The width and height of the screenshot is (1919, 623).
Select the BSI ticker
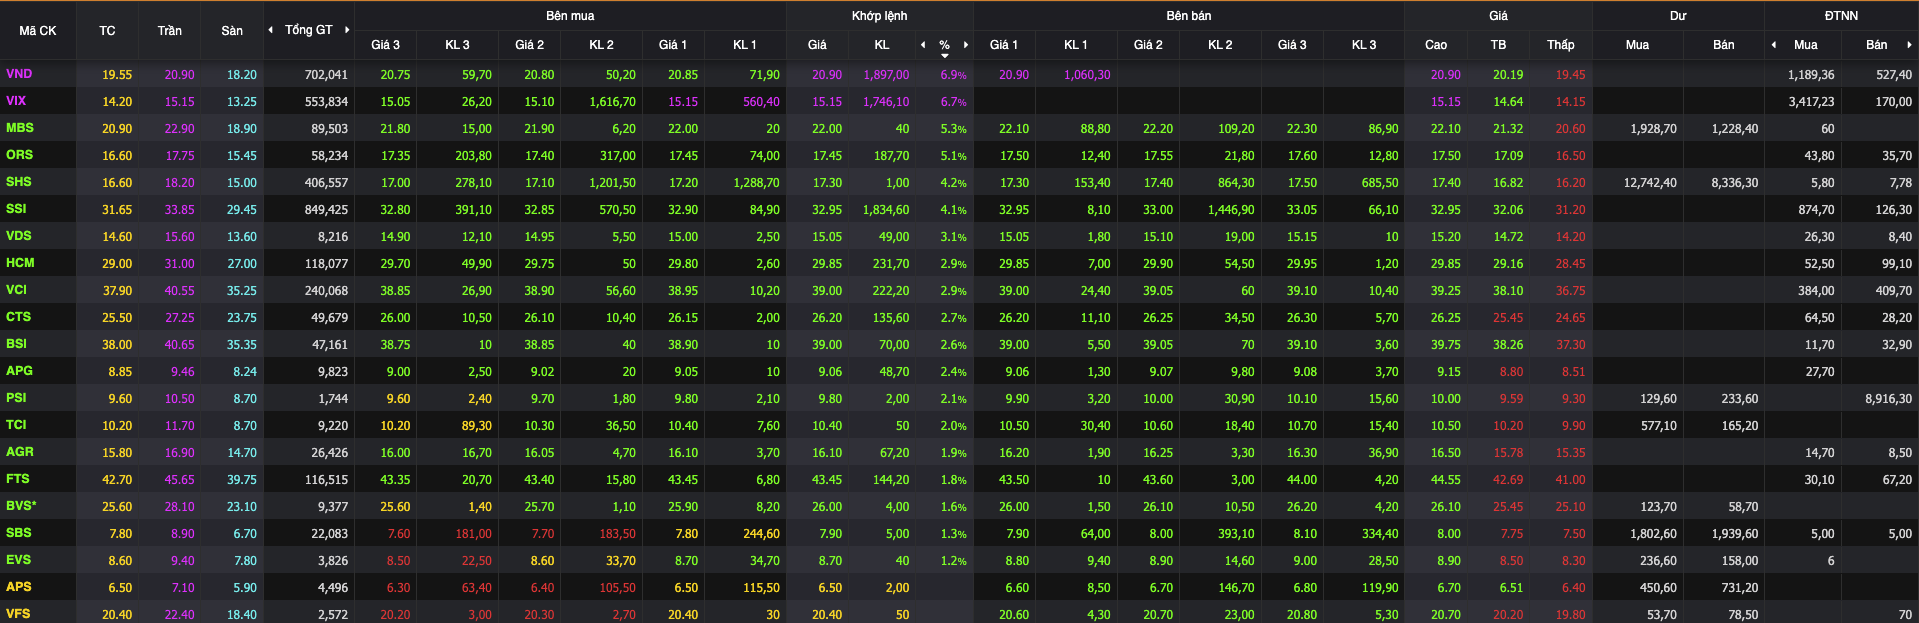click(x=17, y=344)
